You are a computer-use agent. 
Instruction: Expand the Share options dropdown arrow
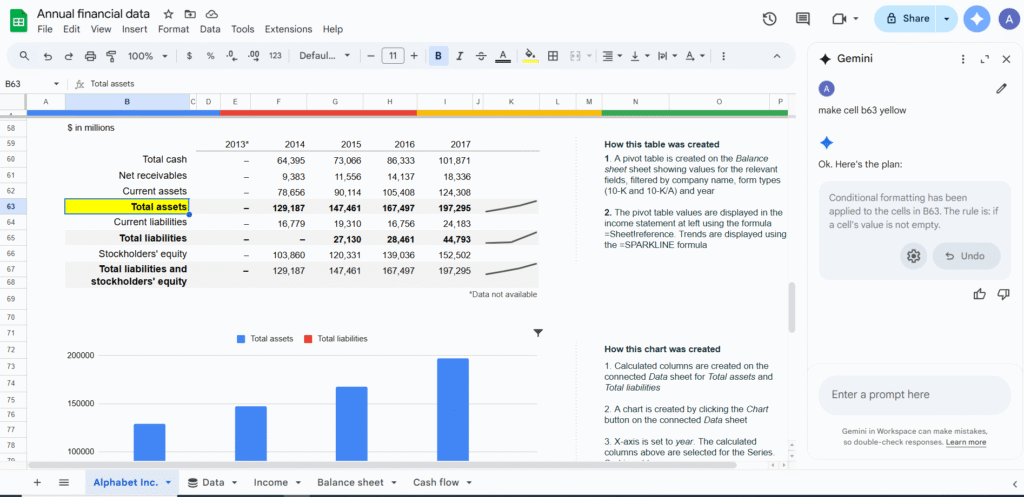[947, 19]
